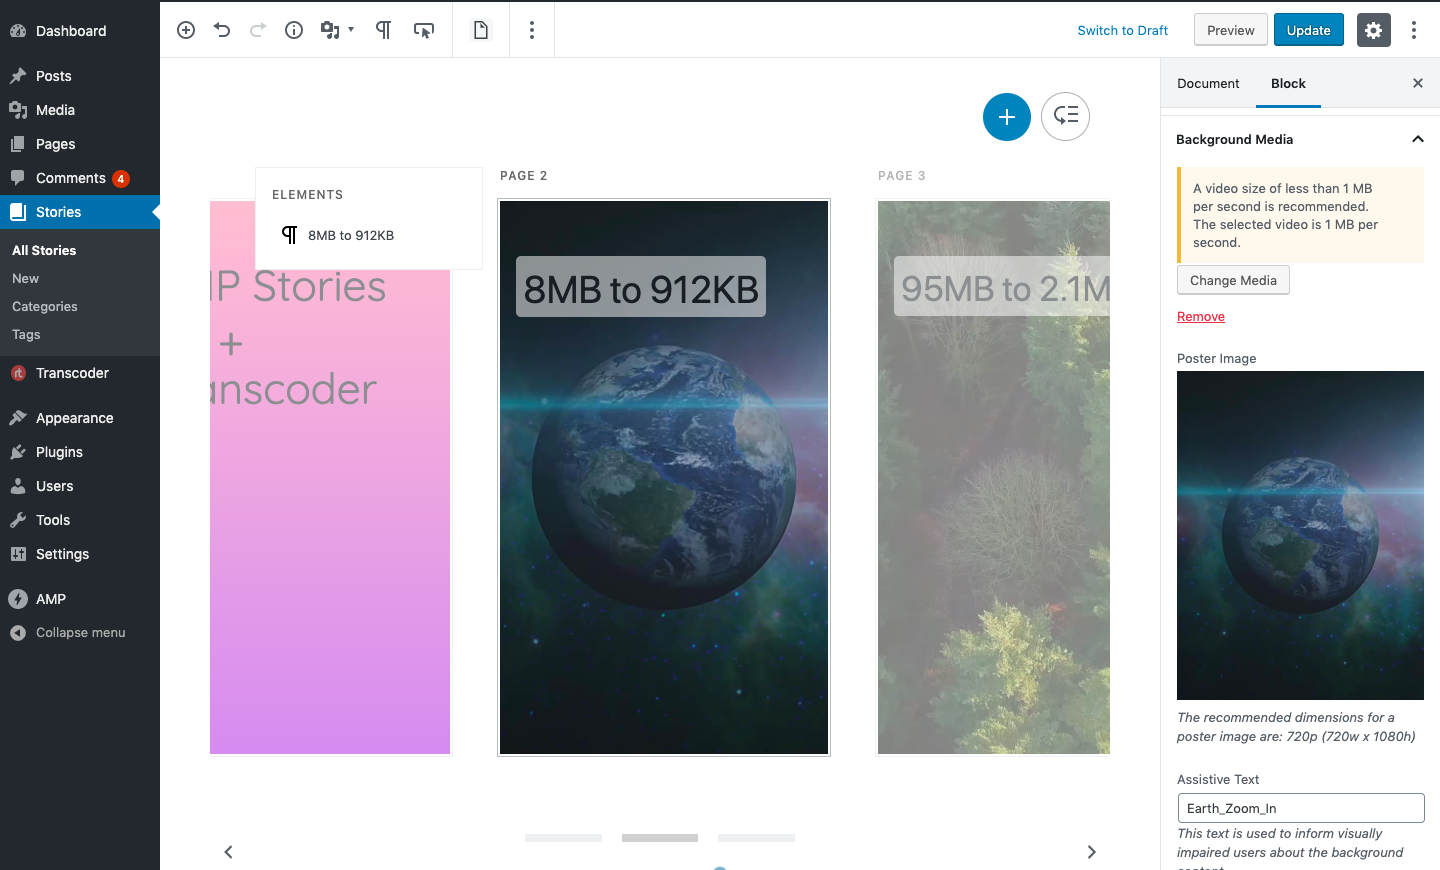Undo the last change

coord(222,30)
